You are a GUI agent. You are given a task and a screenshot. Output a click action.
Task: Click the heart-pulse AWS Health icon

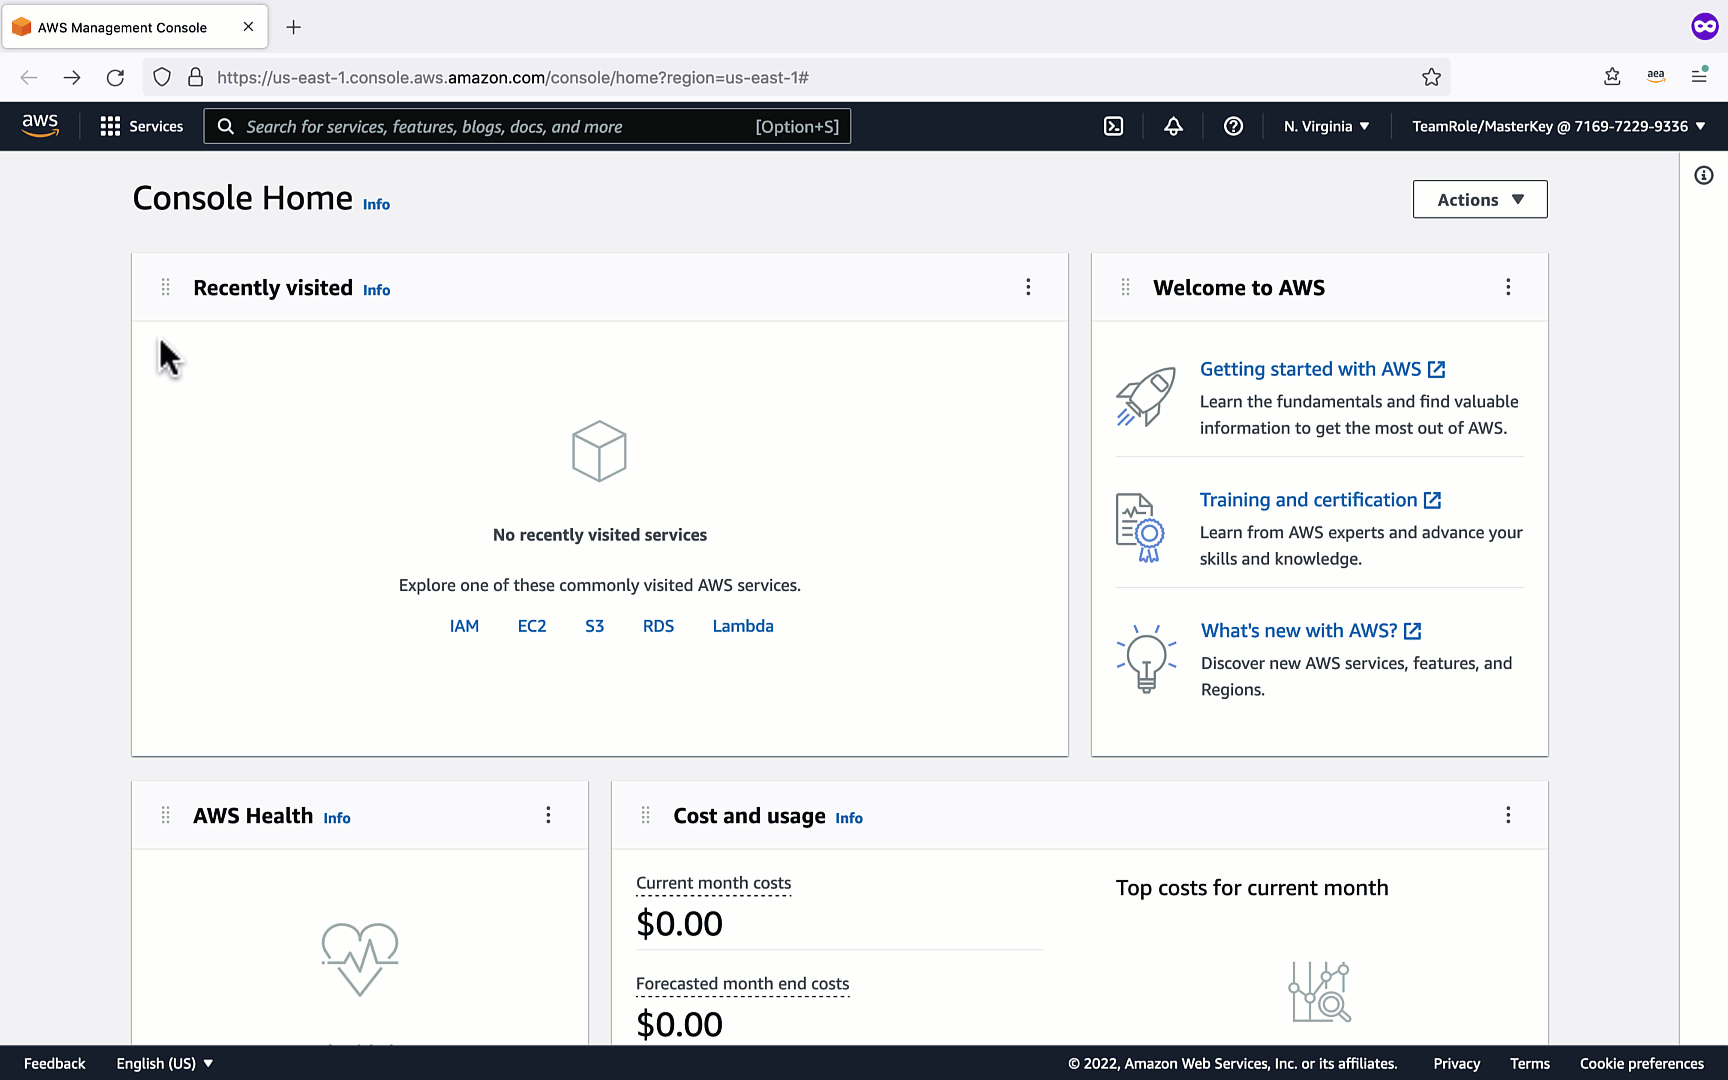[x=360, y=958]
